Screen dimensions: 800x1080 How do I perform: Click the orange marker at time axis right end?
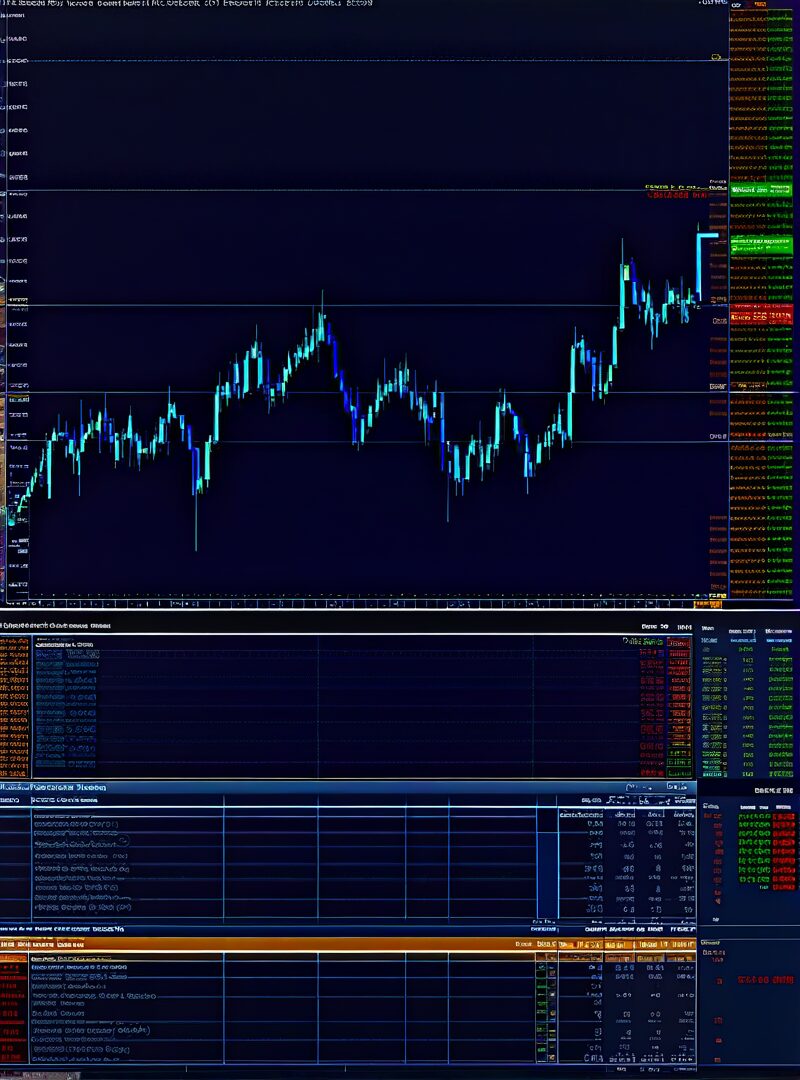tap(708, 603)
